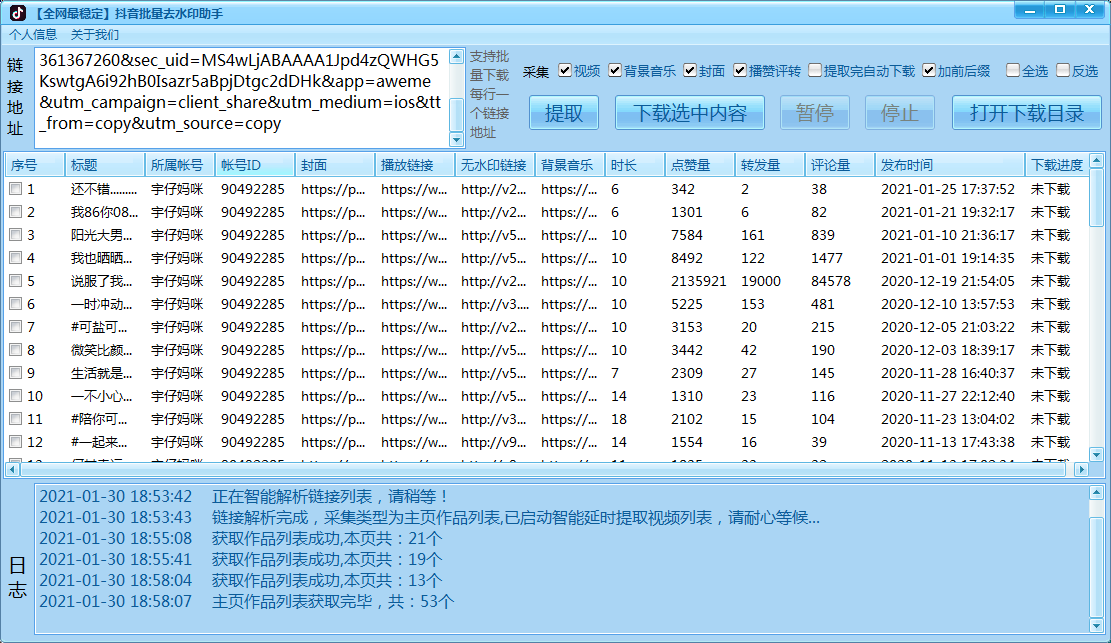Click the 所属帐号 column header
1111x643 pixels.
(x=180, y=165)
